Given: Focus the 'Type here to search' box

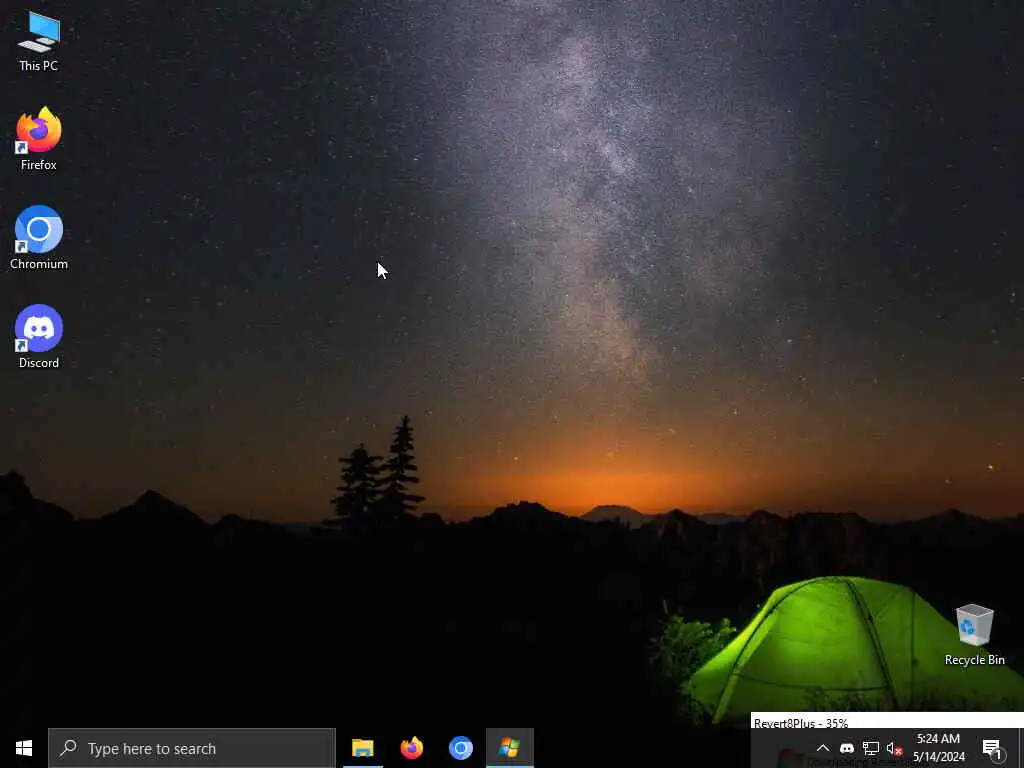Looking at the screenshot, I should (x=192, y=748).
